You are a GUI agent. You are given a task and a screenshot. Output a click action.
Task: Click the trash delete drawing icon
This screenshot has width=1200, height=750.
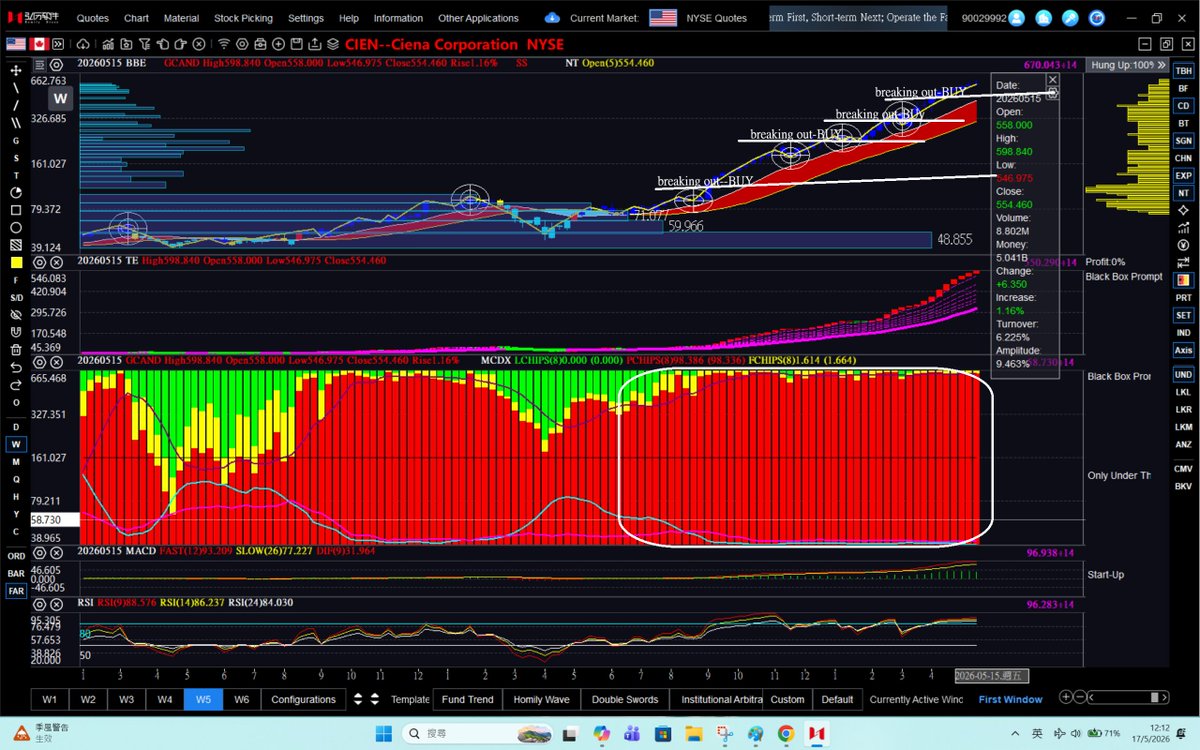(16, 350)
